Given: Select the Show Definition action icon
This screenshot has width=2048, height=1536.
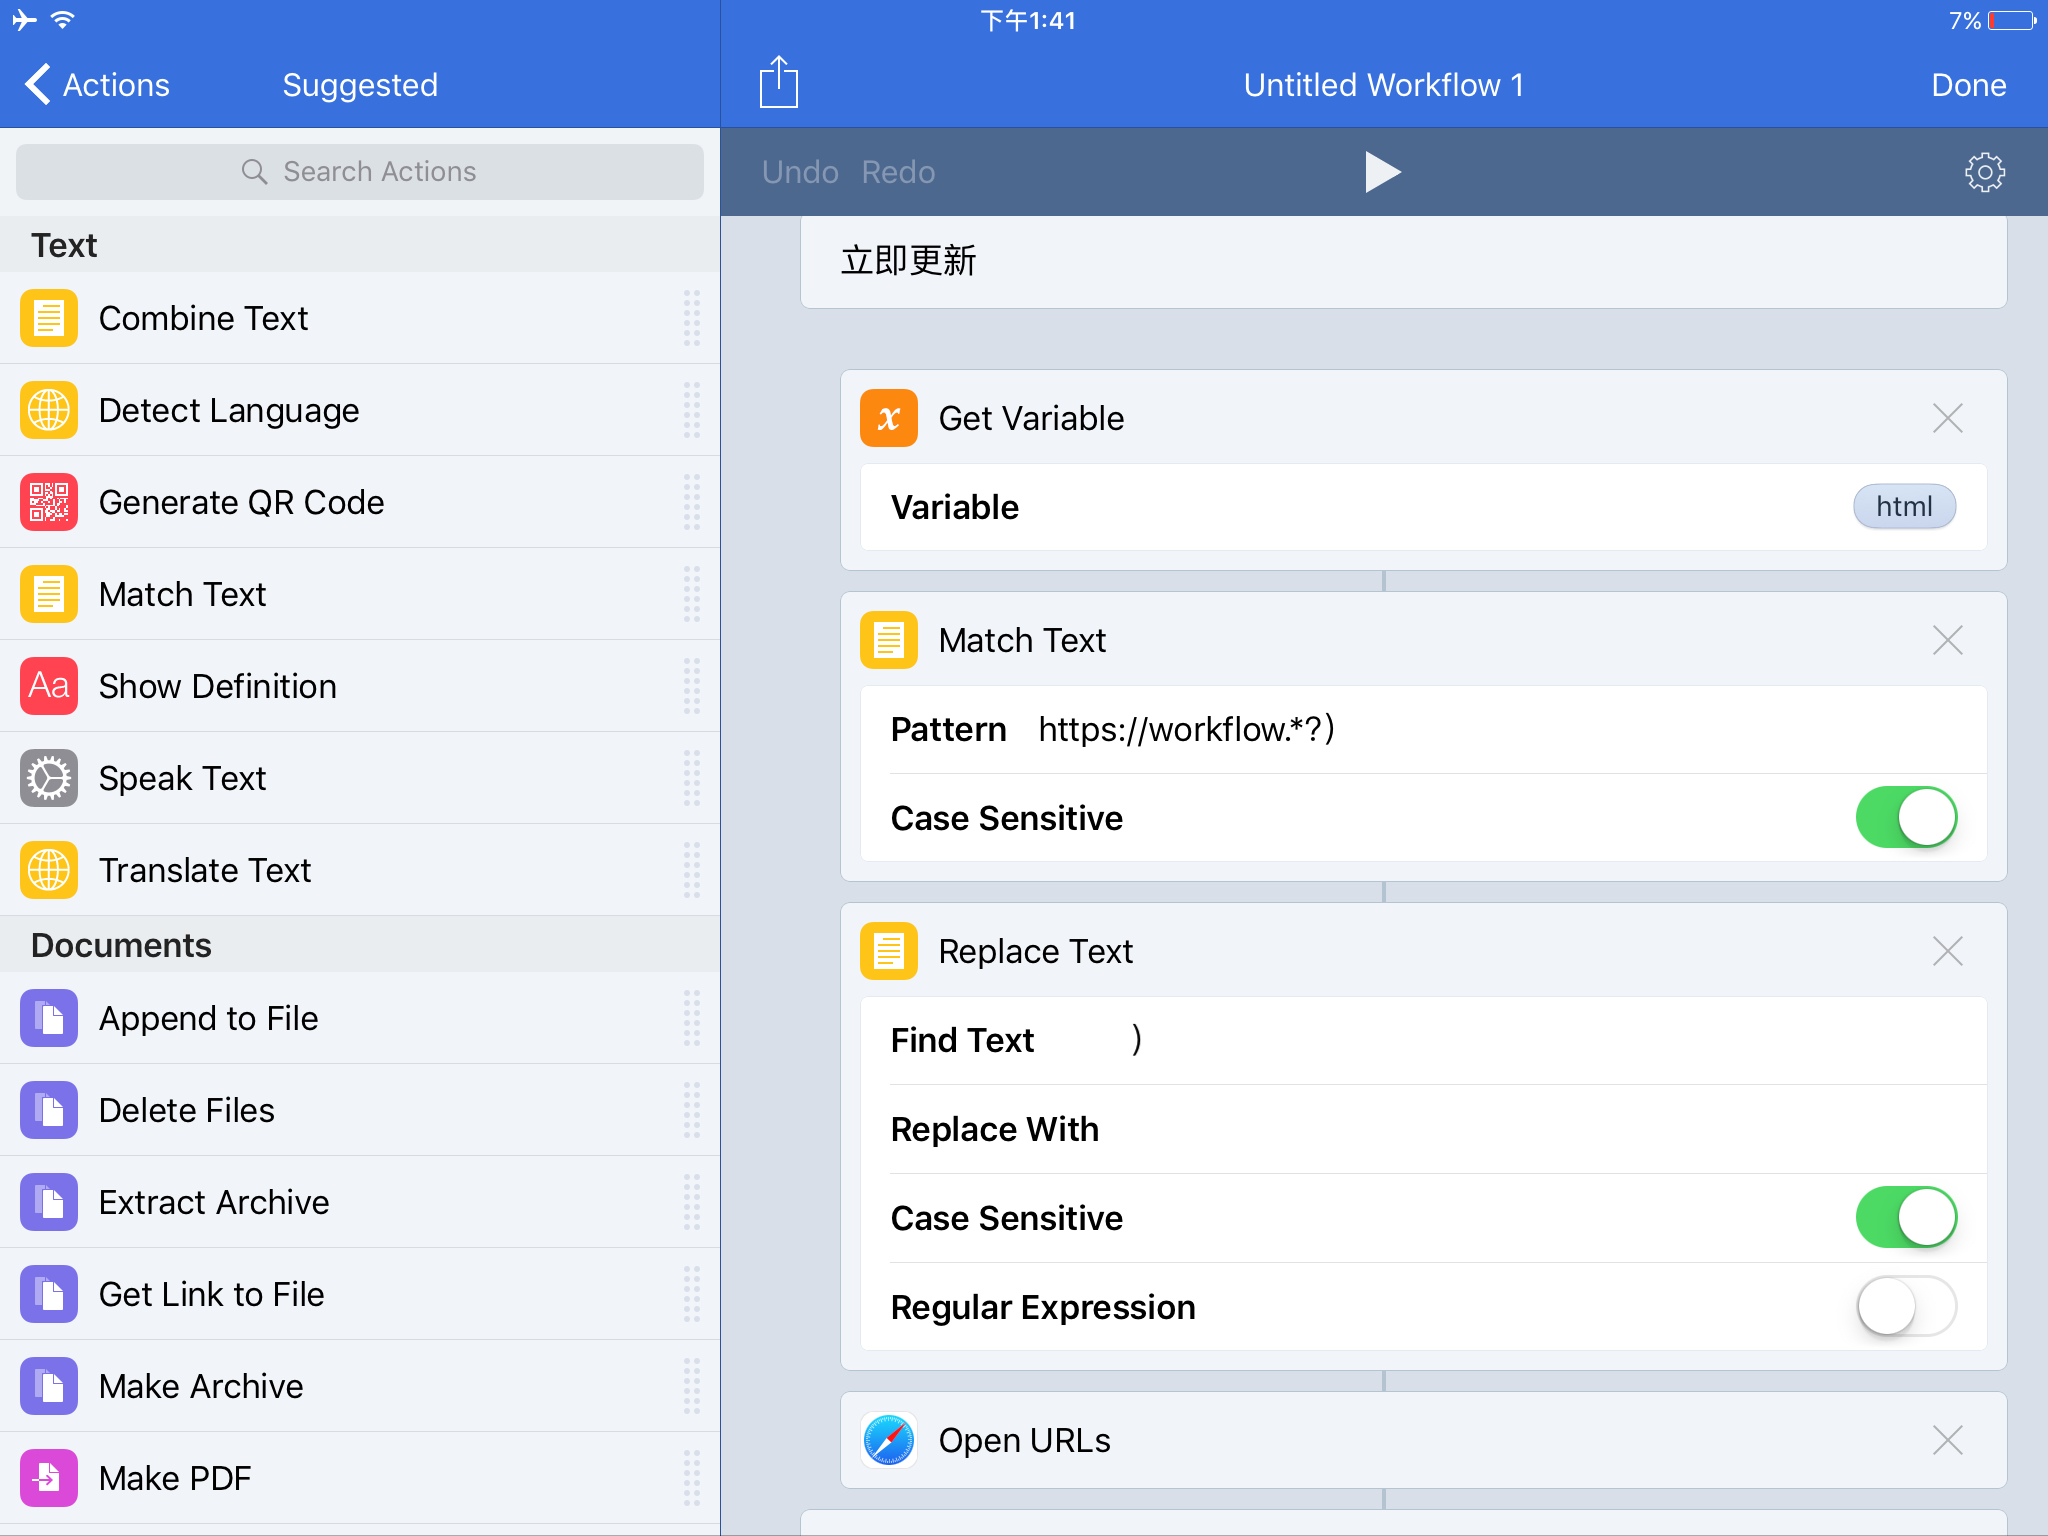Looking at the screenshot, I should [48, 686].
